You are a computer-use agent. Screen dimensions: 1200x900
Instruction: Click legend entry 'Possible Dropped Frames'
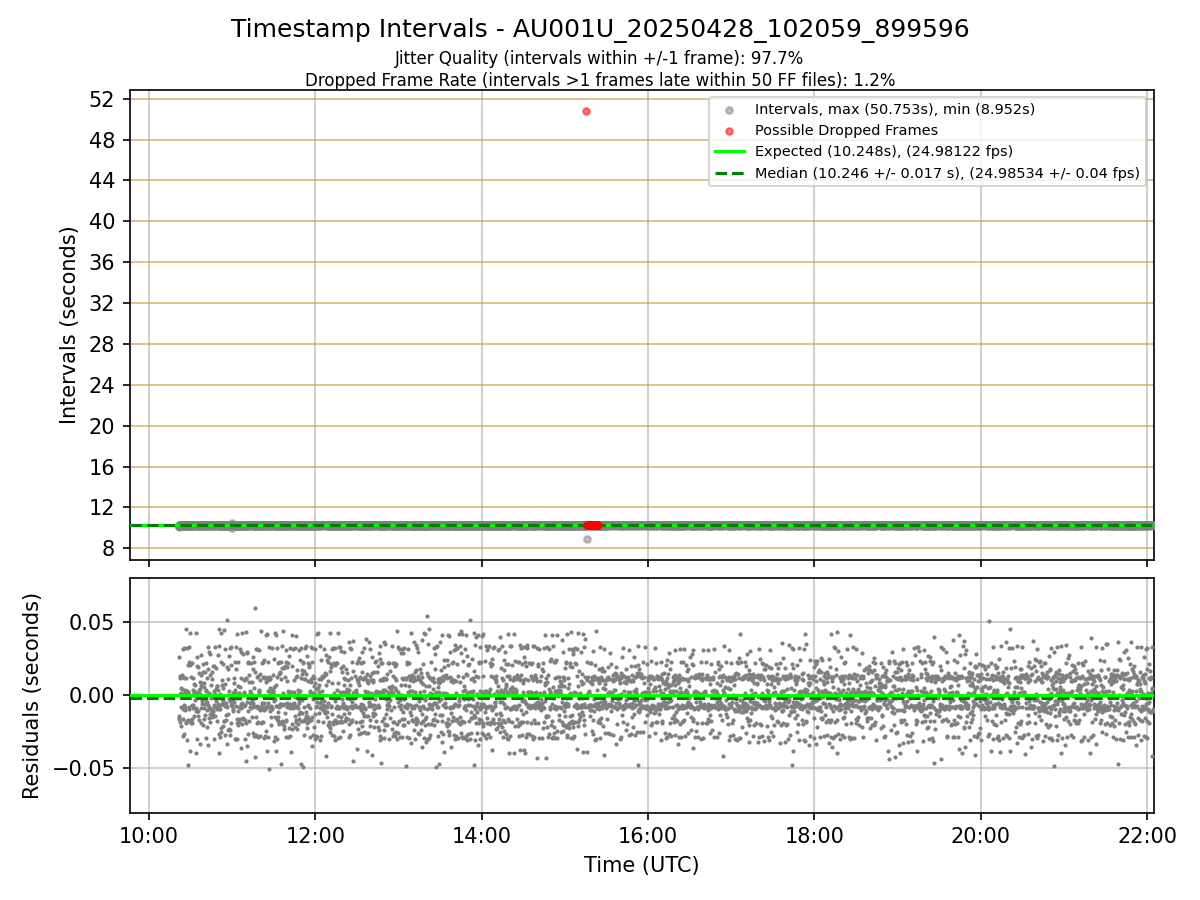[846, 130]
